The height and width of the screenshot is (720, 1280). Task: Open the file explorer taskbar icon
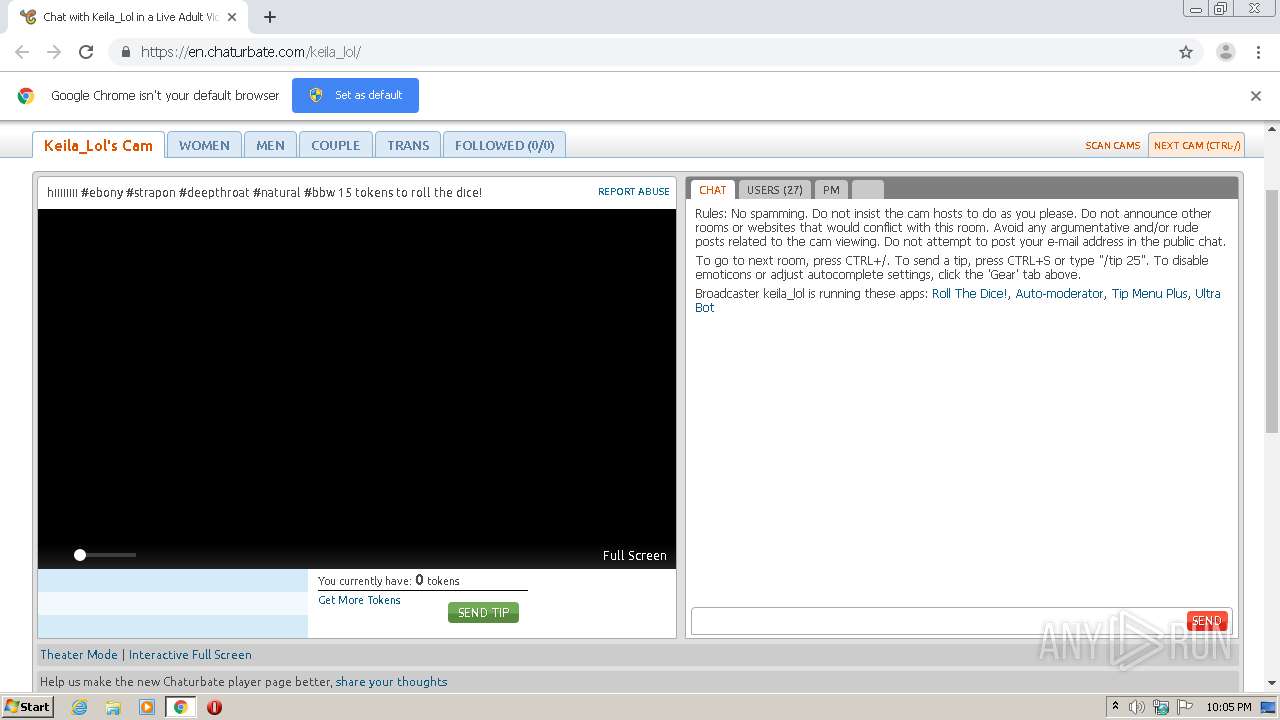pyautogui.click(x=113, y=707)
